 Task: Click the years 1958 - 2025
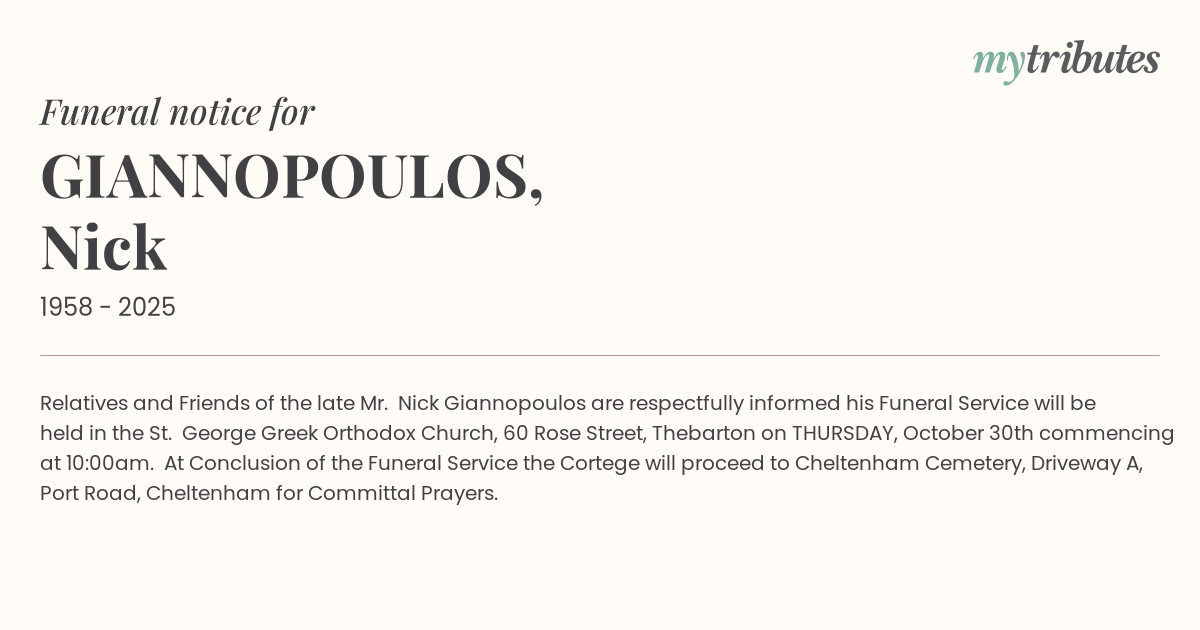108,308
